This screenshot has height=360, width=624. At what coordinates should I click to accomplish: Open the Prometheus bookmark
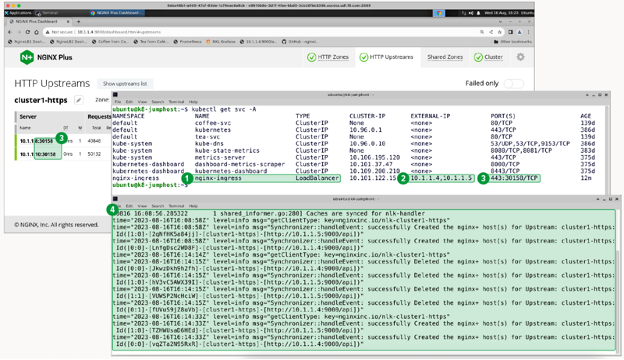point(187,41)
